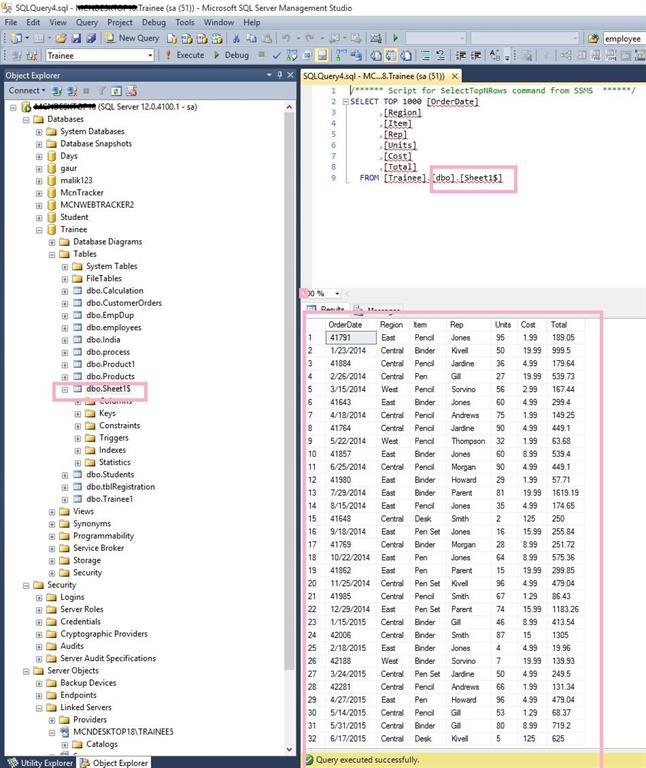The height and width of the screenshot is (768, 646).
Task: Collapse the Trainee database node
Action: (39, 230)
